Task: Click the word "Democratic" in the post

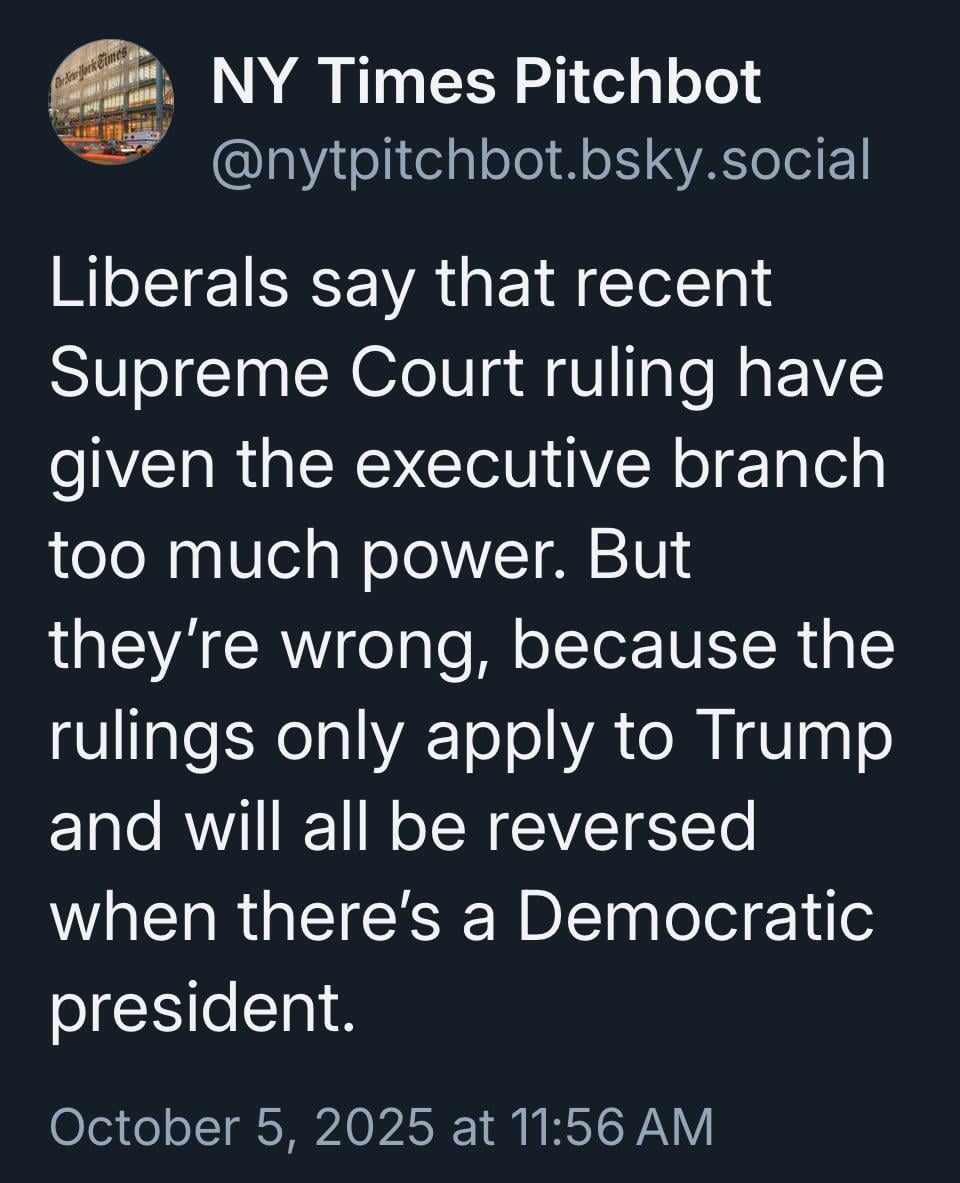Action: (x=696, y=918)
